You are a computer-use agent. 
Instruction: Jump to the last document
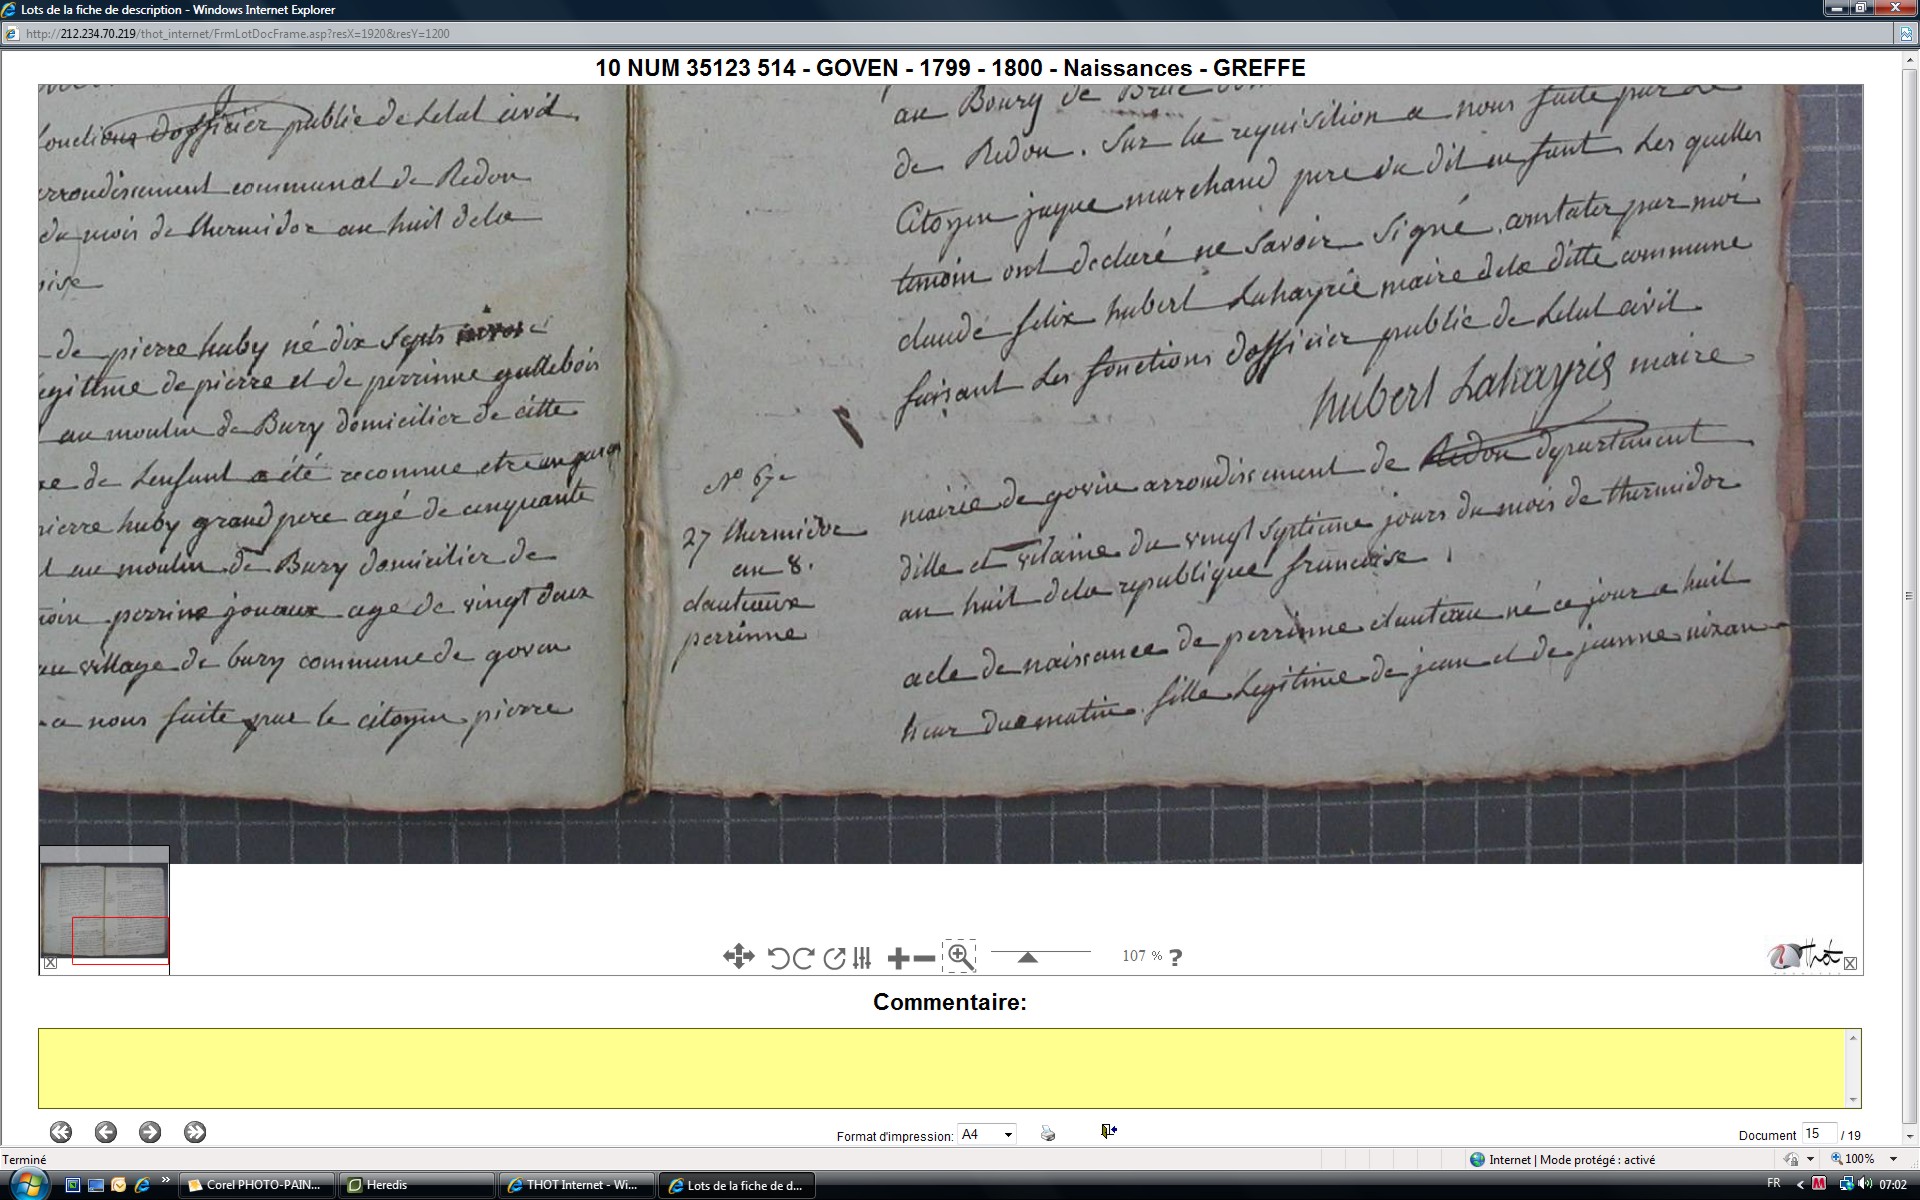[x=195, y=1132]
